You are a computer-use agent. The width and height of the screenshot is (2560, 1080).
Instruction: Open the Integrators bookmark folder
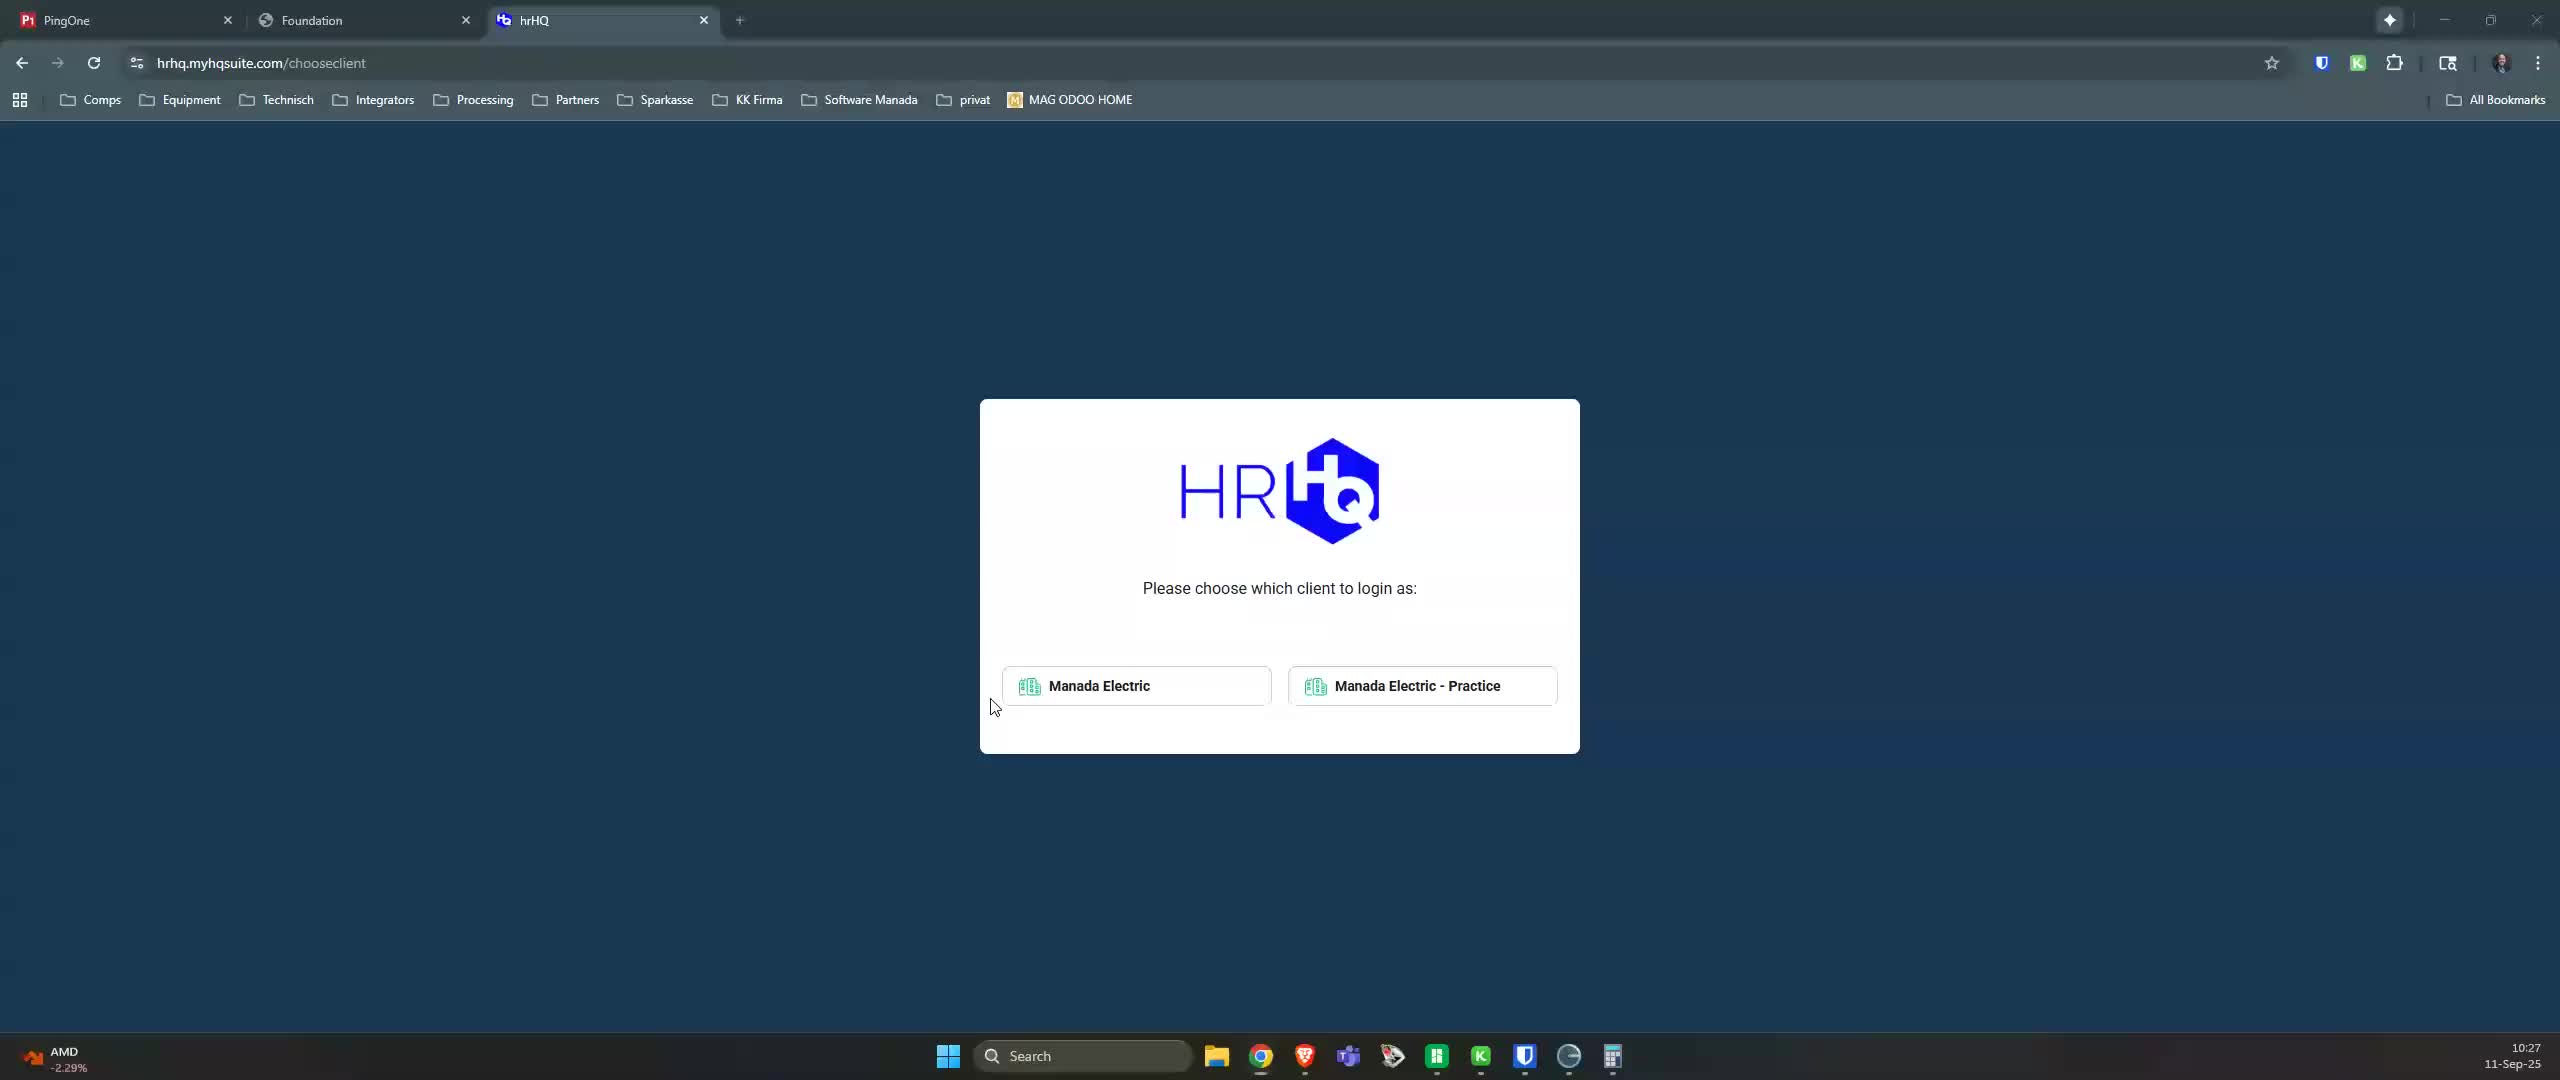[x=373, y=100]
